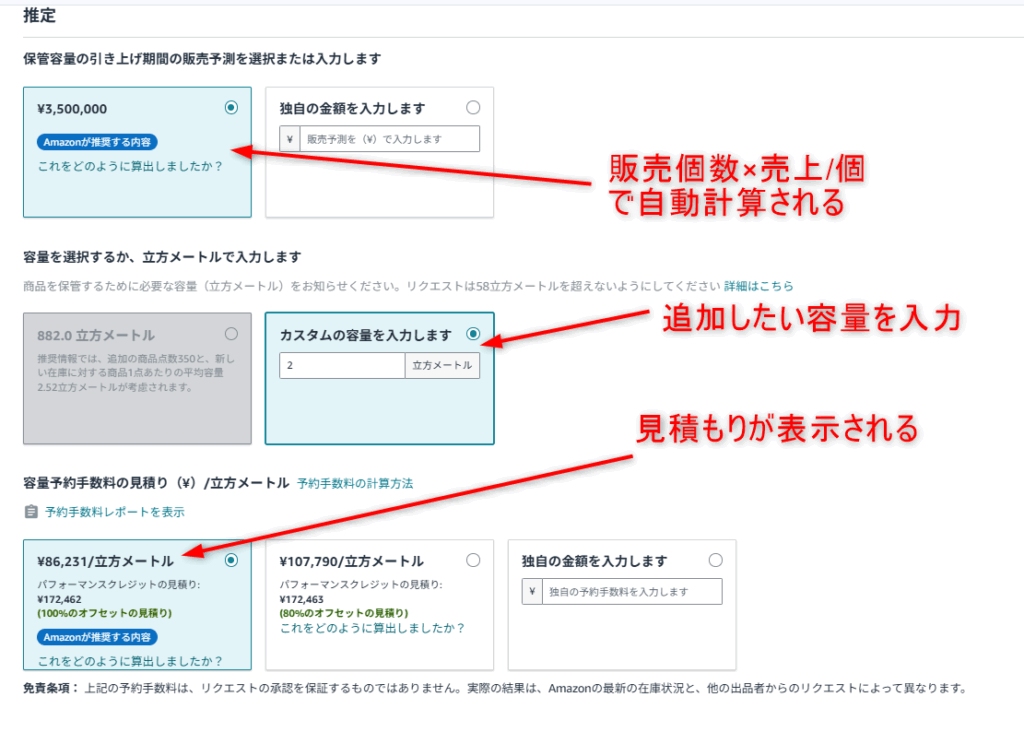
Task: Pick the ¥86,231/立方メートル fee option radio
Action: coord(232,560)
